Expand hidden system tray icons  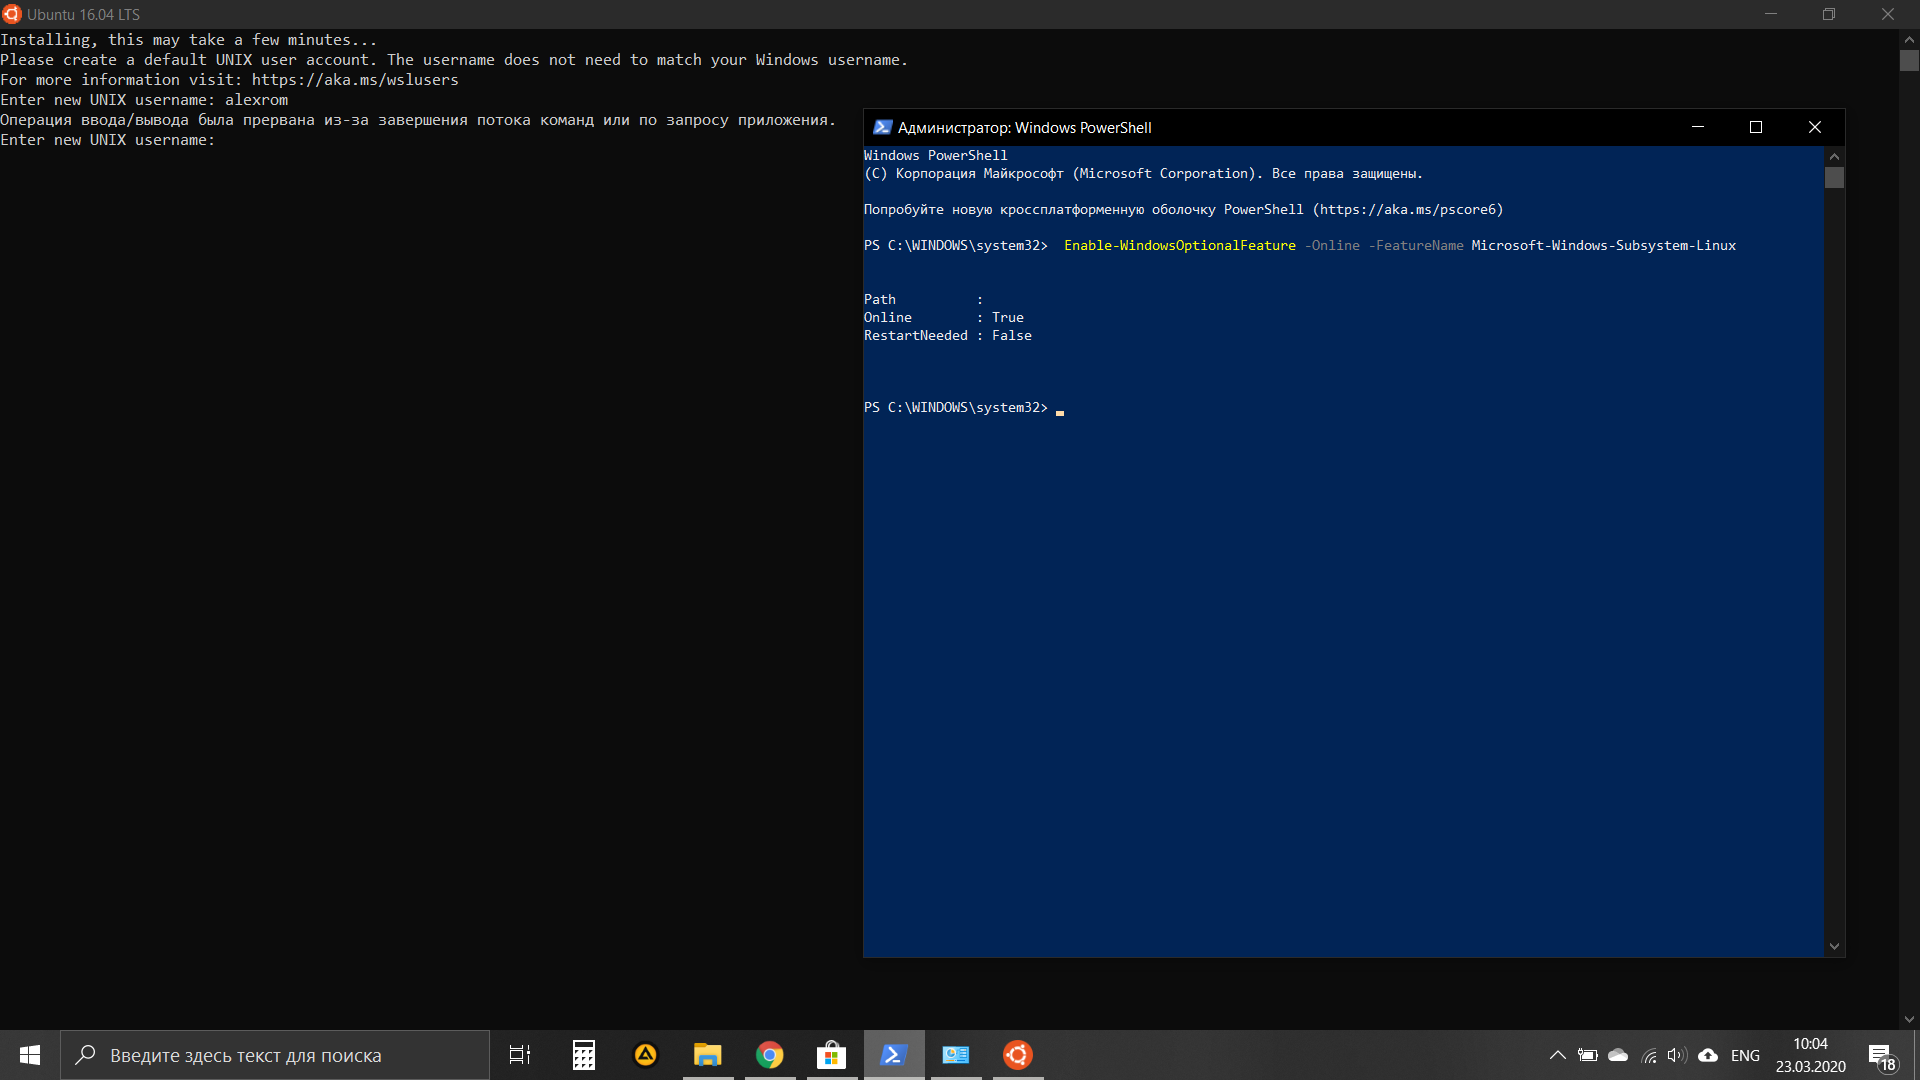coord(1557,1055)
